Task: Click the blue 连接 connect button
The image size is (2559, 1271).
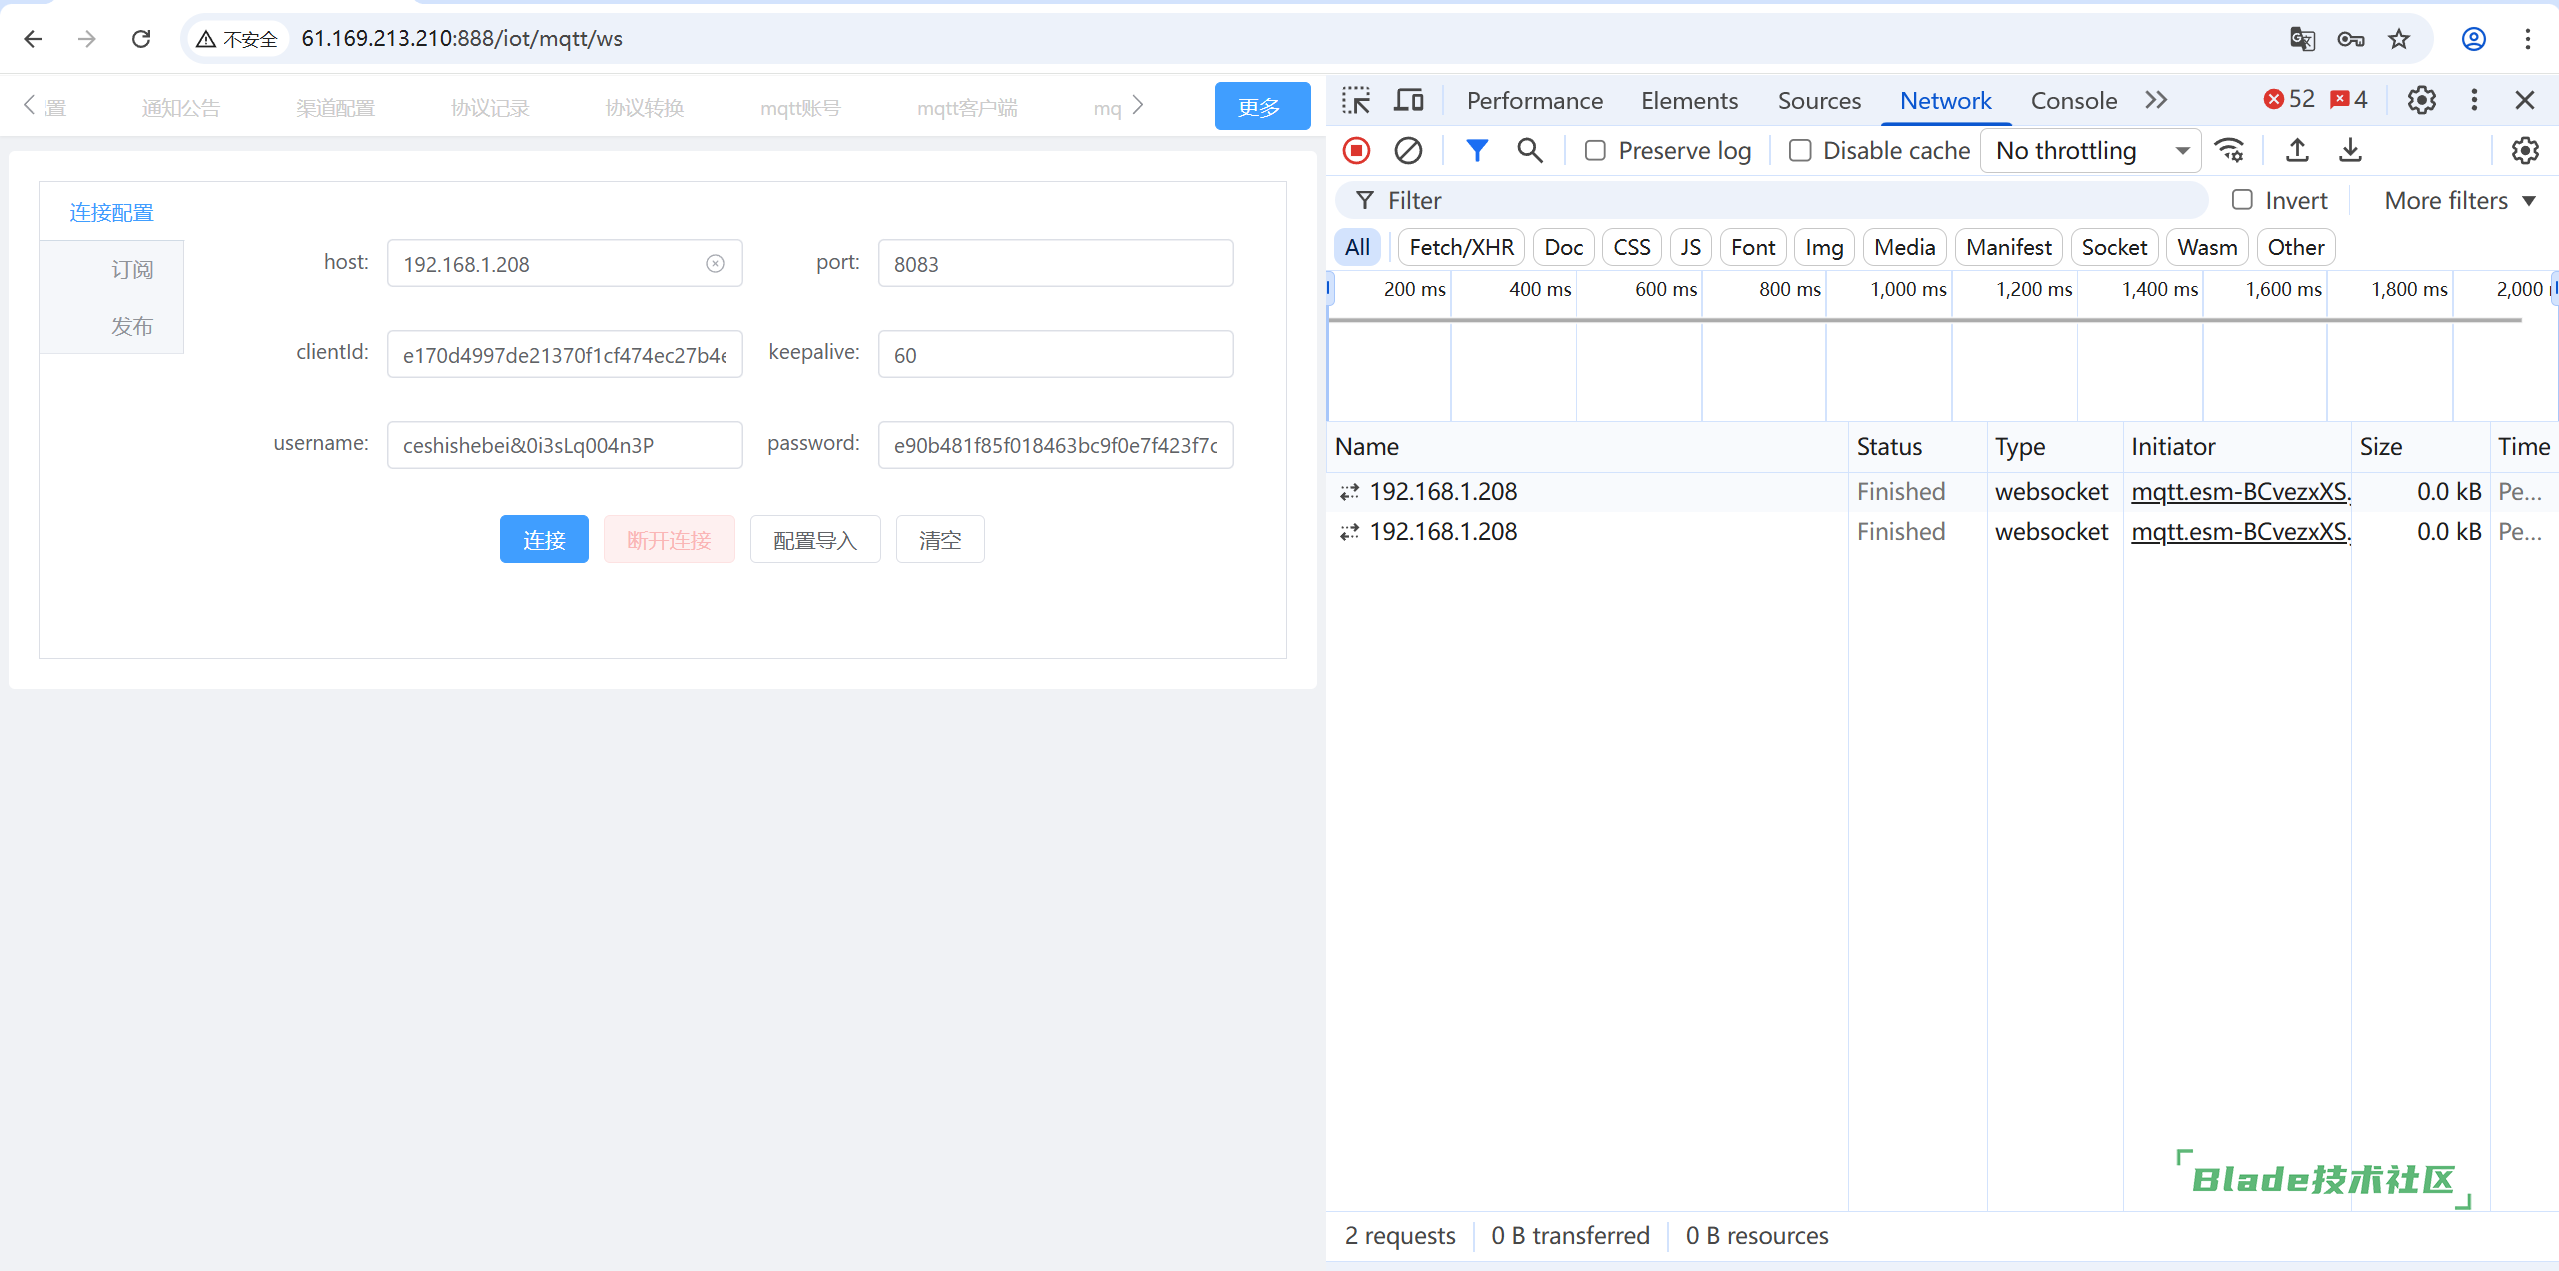Action: (x=544, y=540)
